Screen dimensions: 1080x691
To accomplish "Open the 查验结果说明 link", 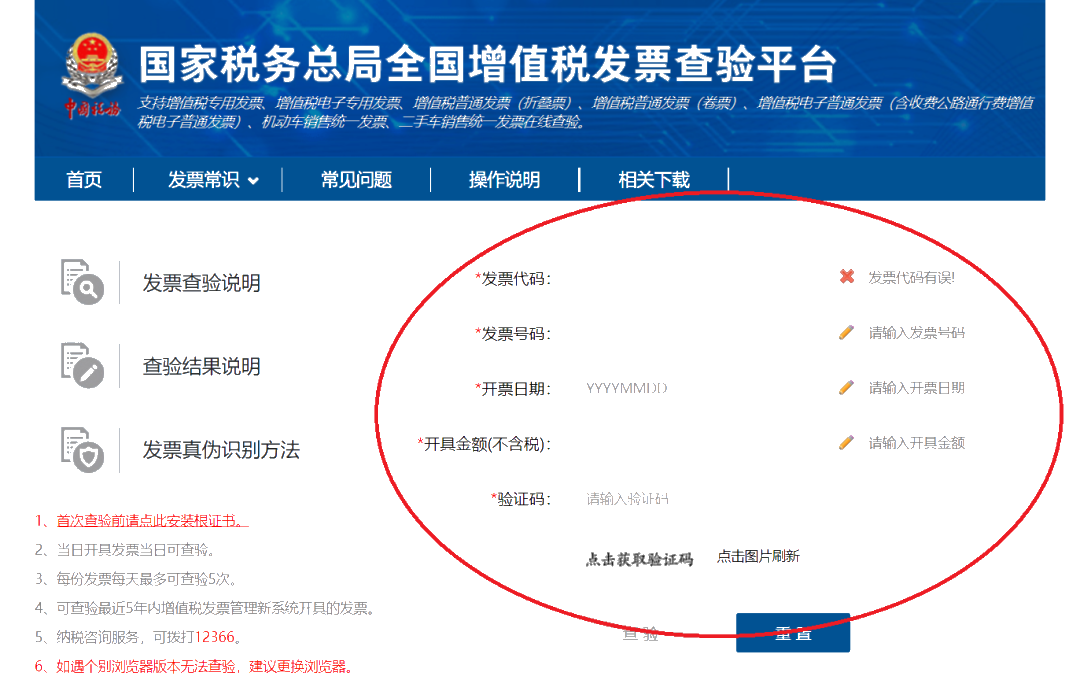I will point(201,367).
